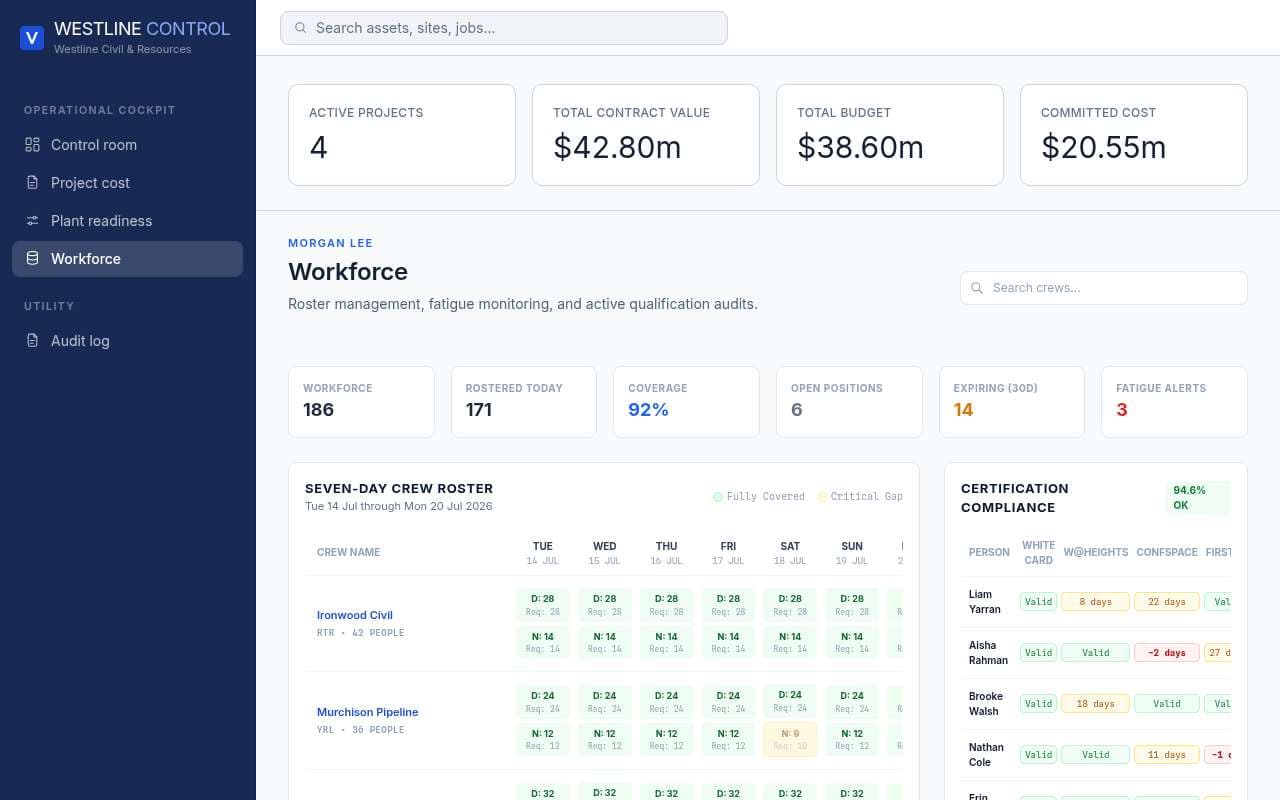Click the Project cost document icon
Viewport: 1280px width, 800px height.
click(32, 183)
